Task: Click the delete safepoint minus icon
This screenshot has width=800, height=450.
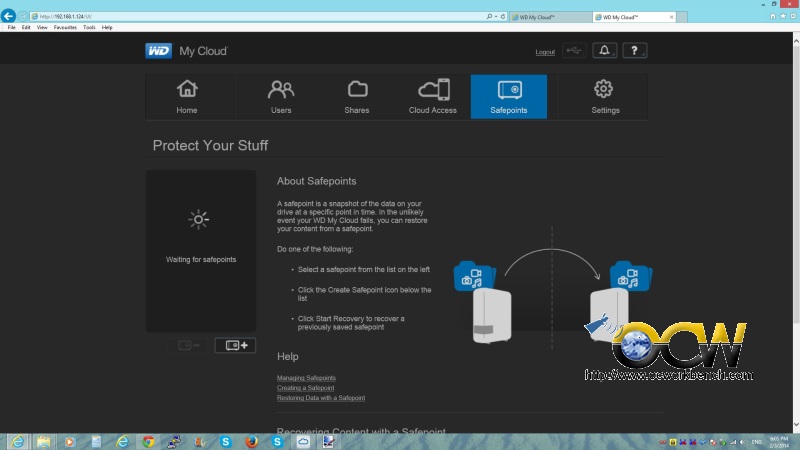Action: click(188, 345)
